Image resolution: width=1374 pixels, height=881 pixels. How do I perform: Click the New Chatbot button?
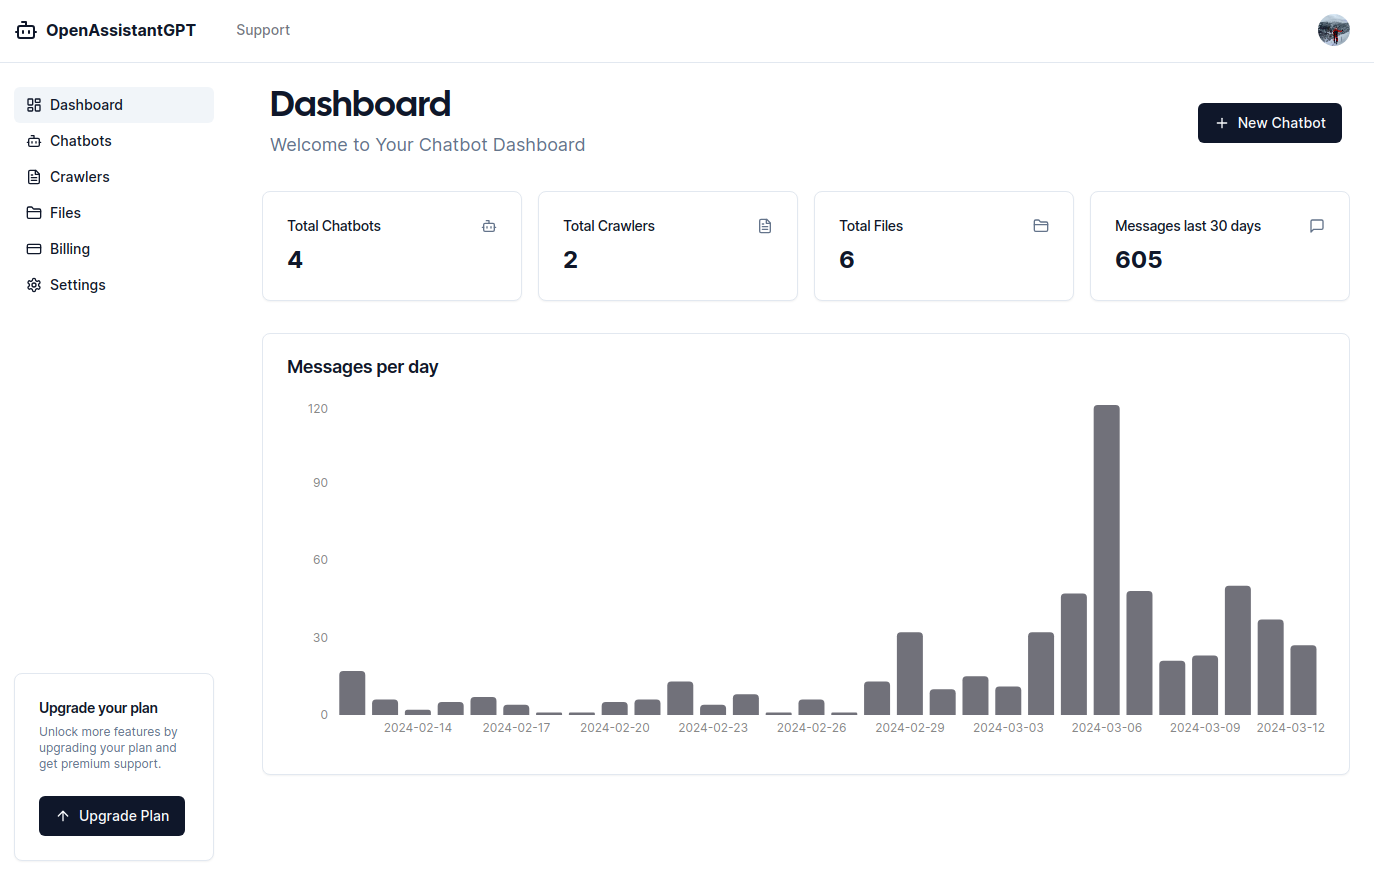[1269, 122]
